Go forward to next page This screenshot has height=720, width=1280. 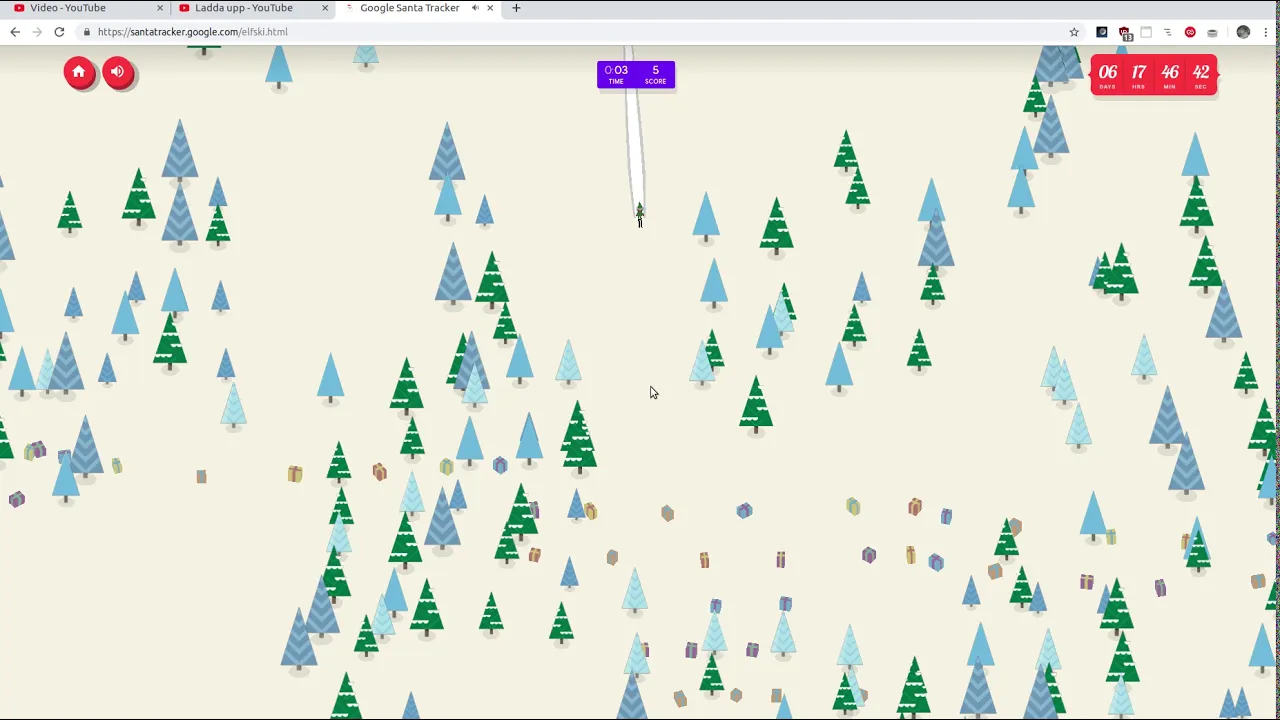click(37, 32)
